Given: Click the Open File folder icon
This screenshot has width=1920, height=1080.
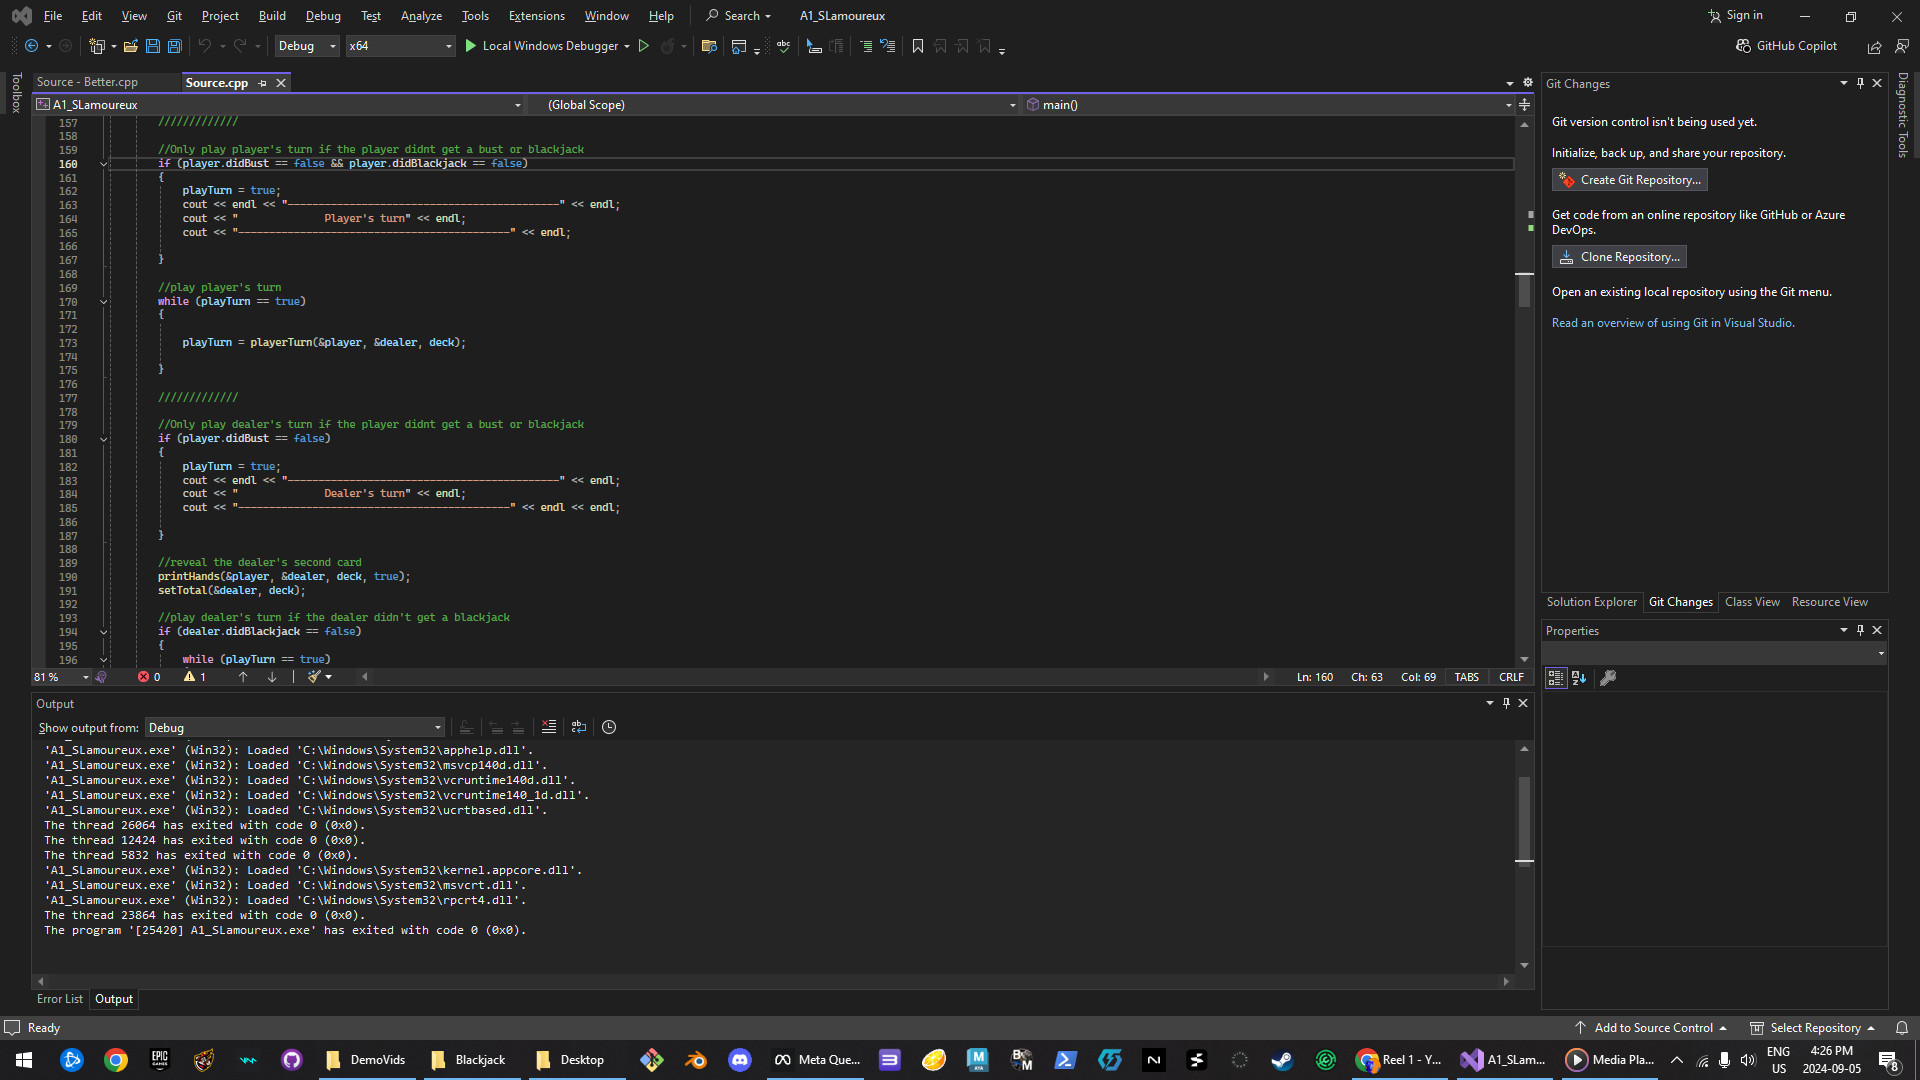Looking at the screenshot, I should click(x=130, y=46).
